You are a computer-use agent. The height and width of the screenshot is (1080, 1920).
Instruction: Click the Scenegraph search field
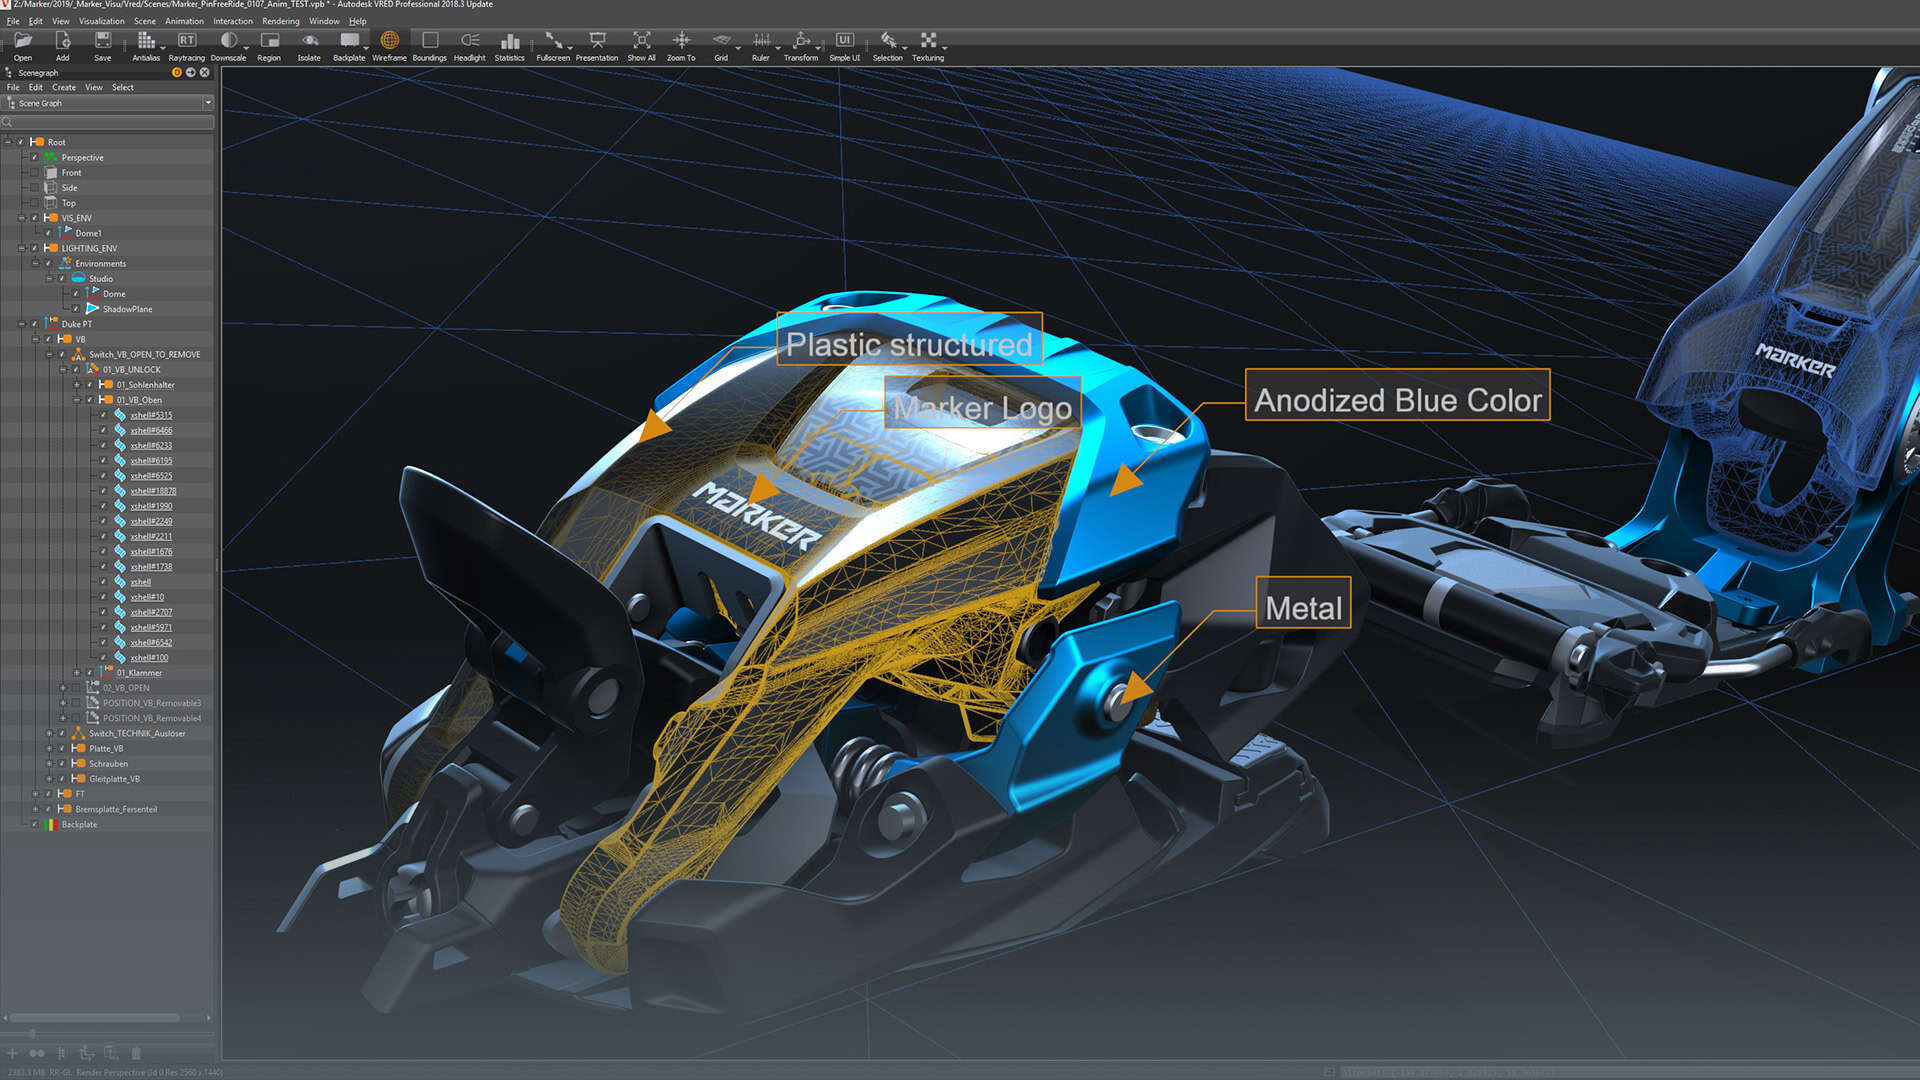click(x=108, y=122)
